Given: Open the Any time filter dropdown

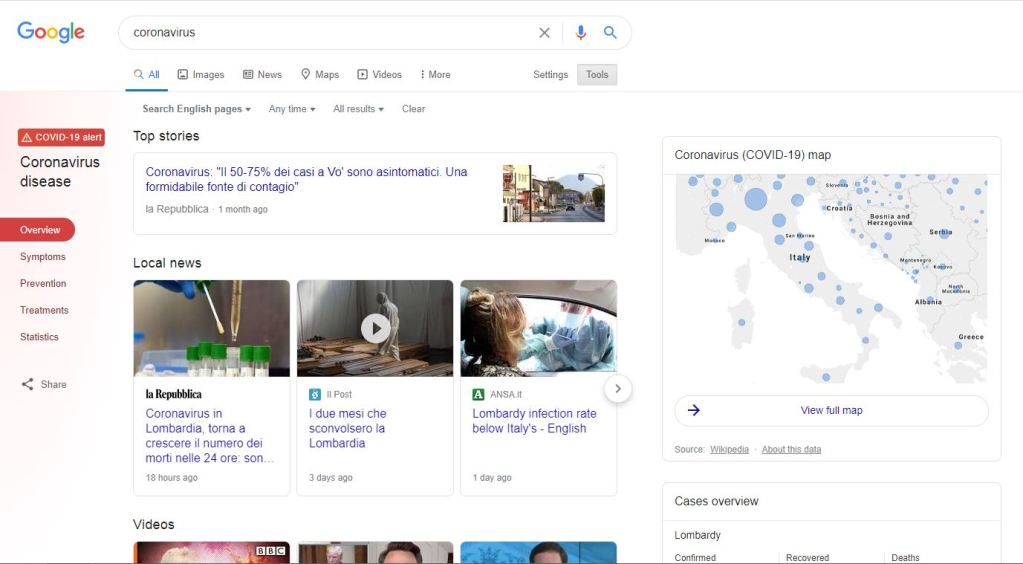Looking at the screenshot, I should (x=292, y=109).
